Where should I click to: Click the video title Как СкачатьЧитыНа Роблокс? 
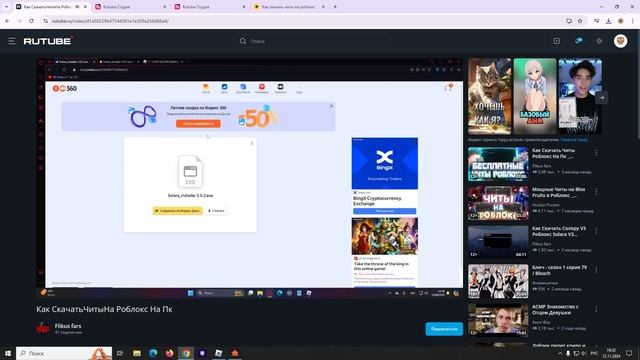pos(104,309)
